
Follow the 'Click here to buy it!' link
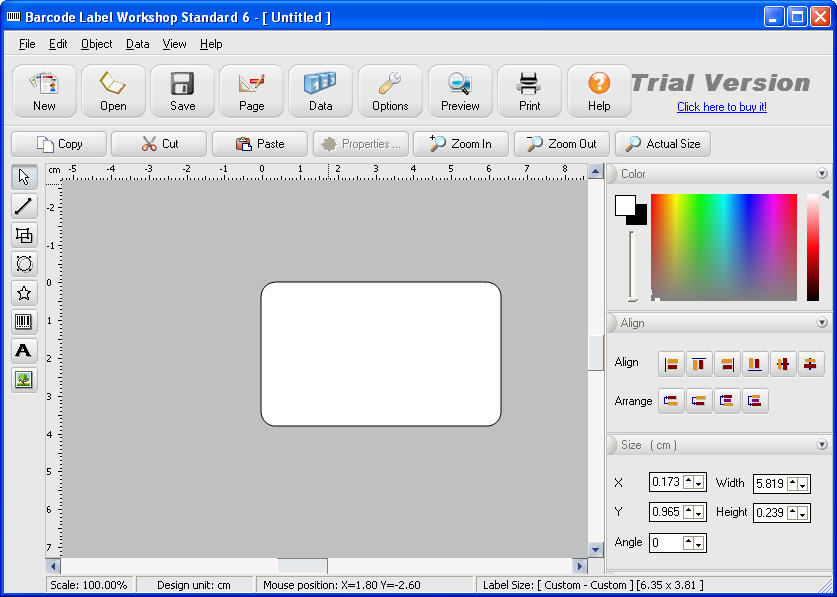tap(721, 107)
